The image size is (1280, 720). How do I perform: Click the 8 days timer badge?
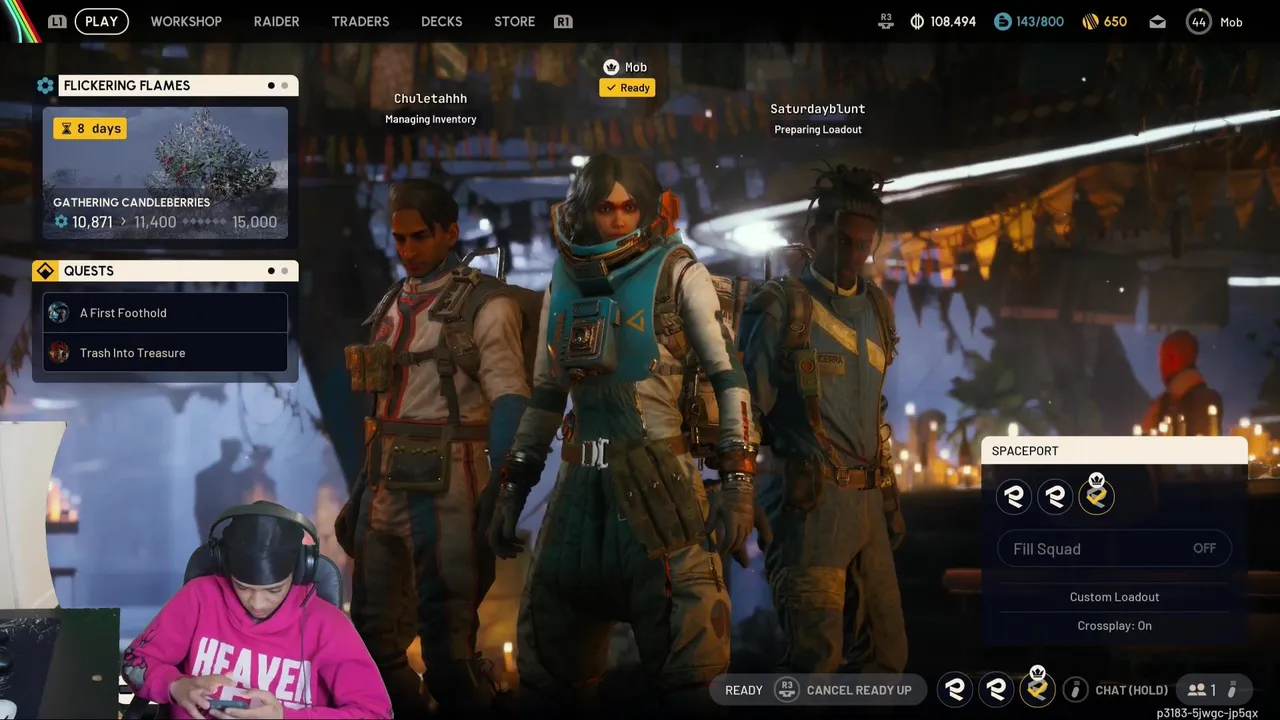point(90,128)
